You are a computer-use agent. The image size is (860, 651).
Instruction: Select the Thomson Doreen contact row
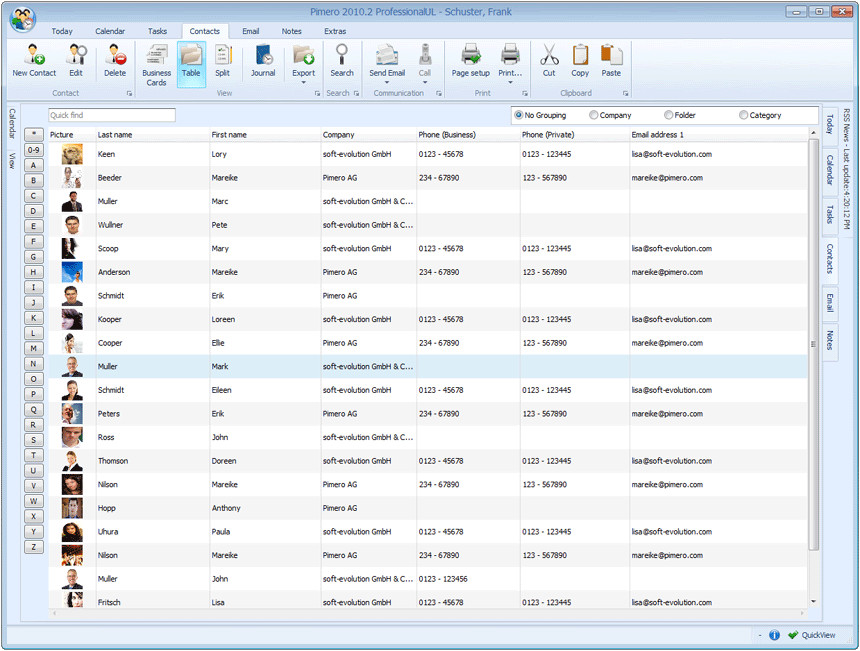428,461
